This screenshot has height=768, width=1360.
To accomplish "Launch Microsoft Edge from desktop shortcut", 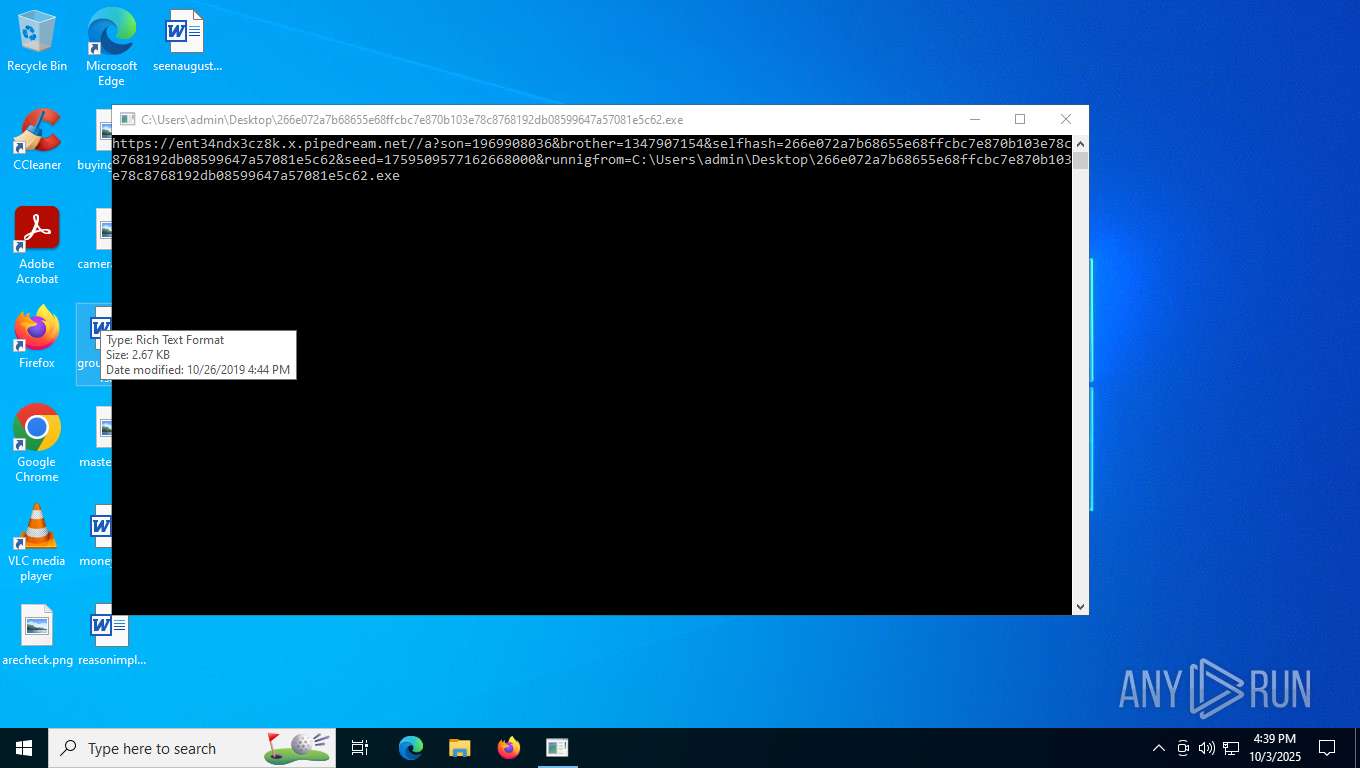I will (x=111, y=47).
